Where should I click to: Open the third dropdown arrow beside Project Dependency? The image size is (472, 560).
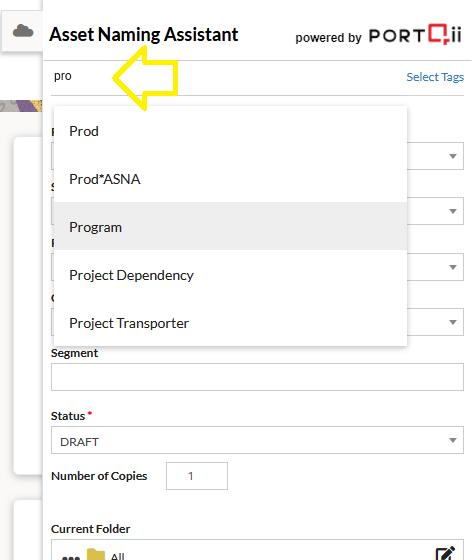pyautogui.click(x=453, y=267)
